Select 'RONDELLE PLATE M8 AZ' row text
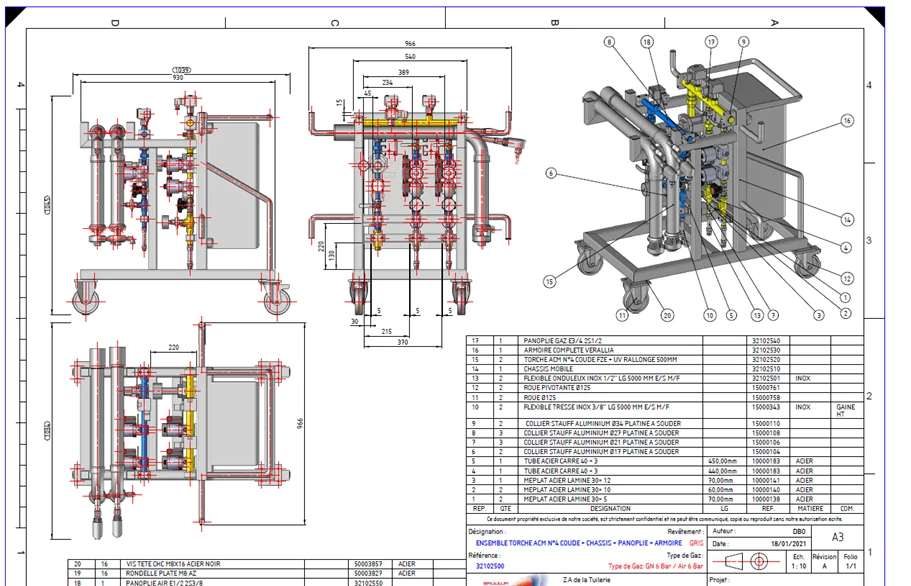Image resolution: width=911 pixels, height=586 pixels. (159, 573)
